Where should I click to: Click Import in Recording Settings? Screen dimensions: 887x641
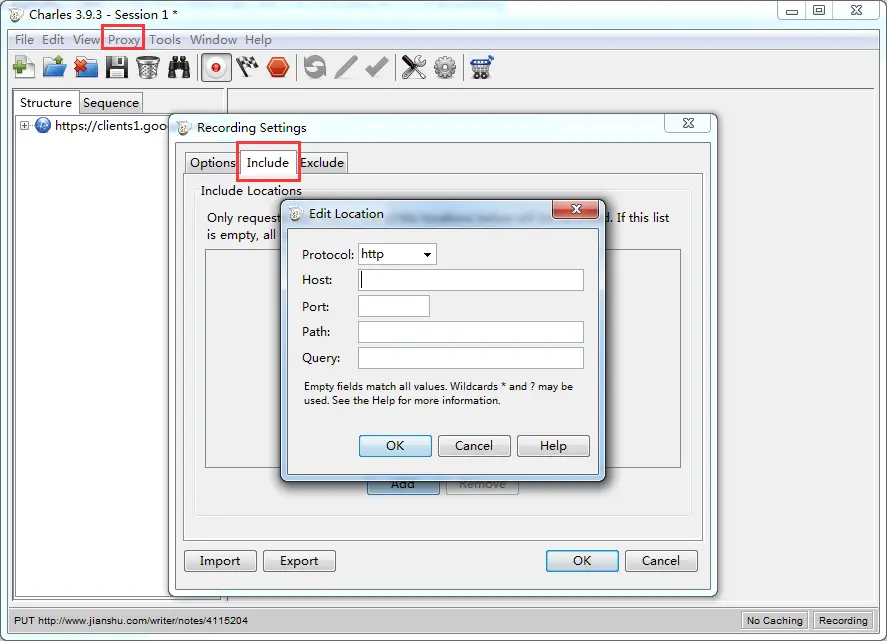tap(220, 561)
